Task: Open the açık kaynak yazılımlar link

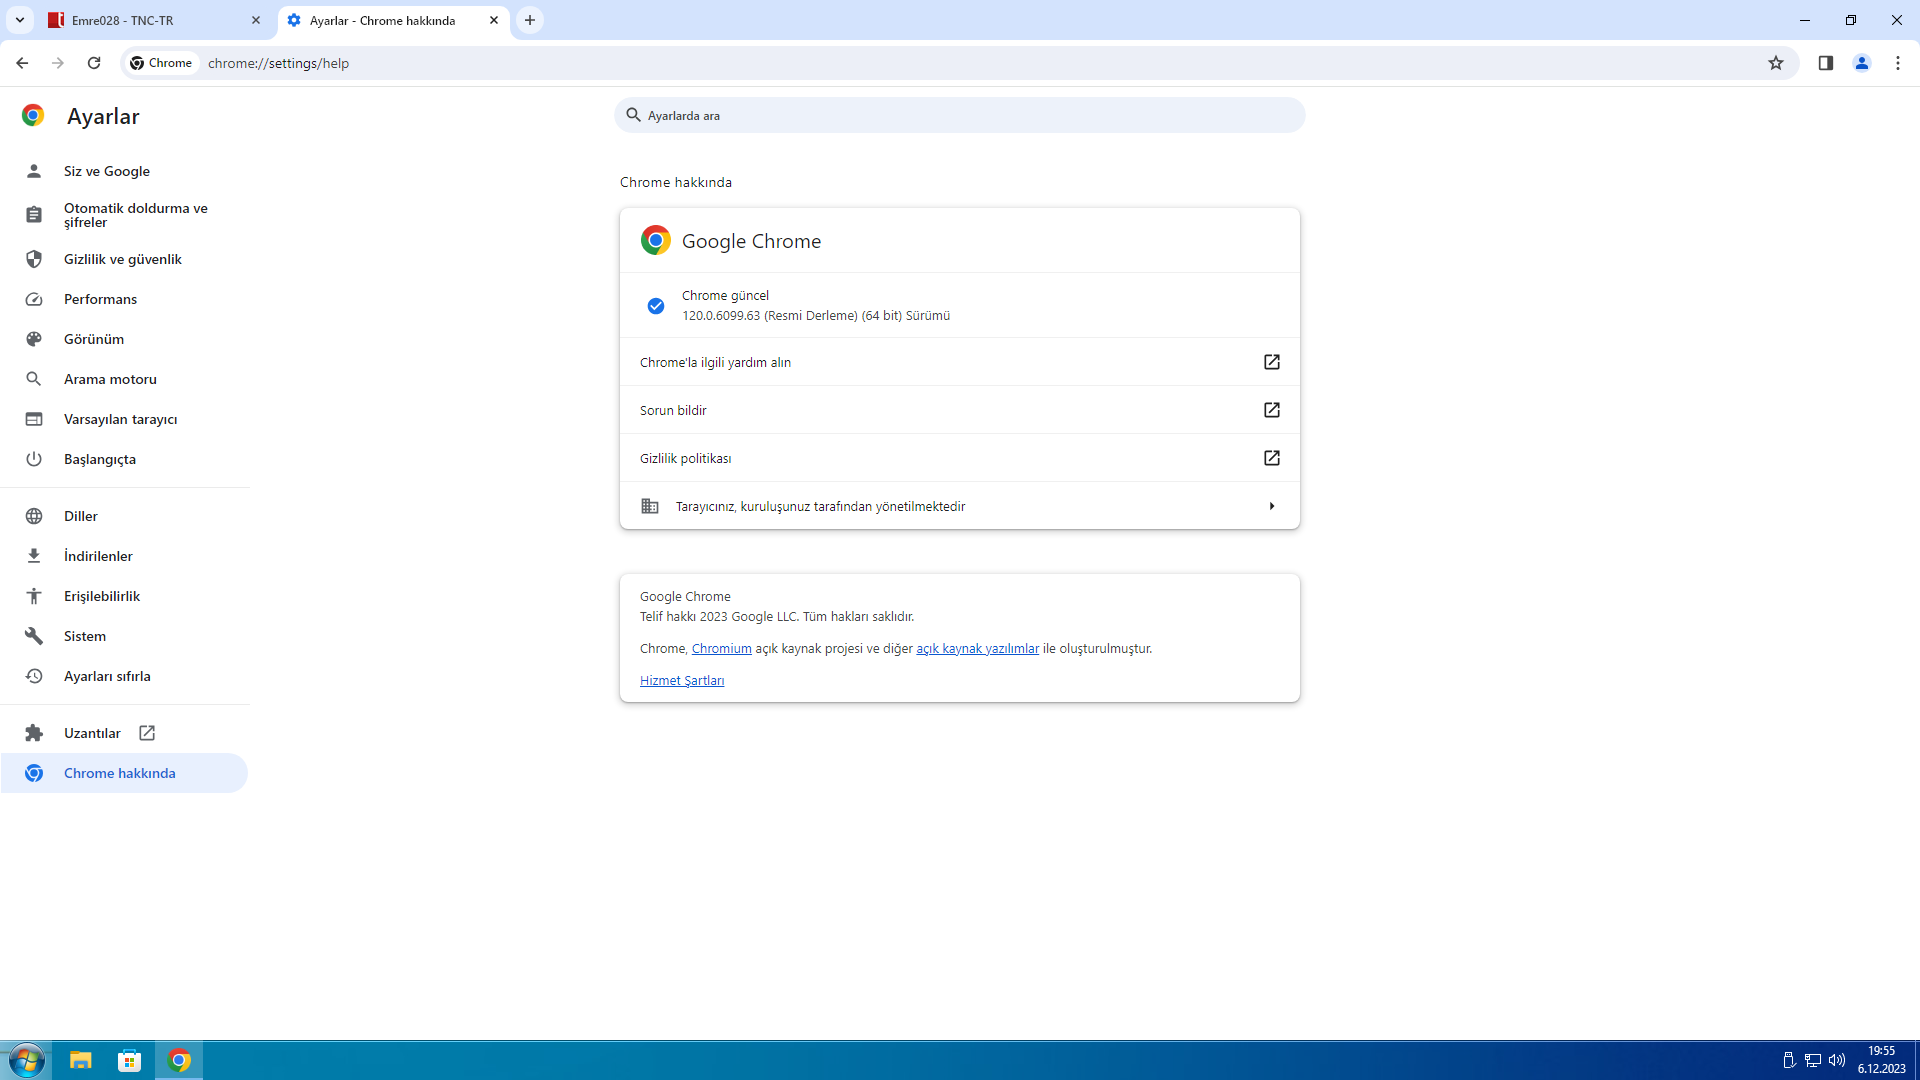Action: tap(977, 649)
